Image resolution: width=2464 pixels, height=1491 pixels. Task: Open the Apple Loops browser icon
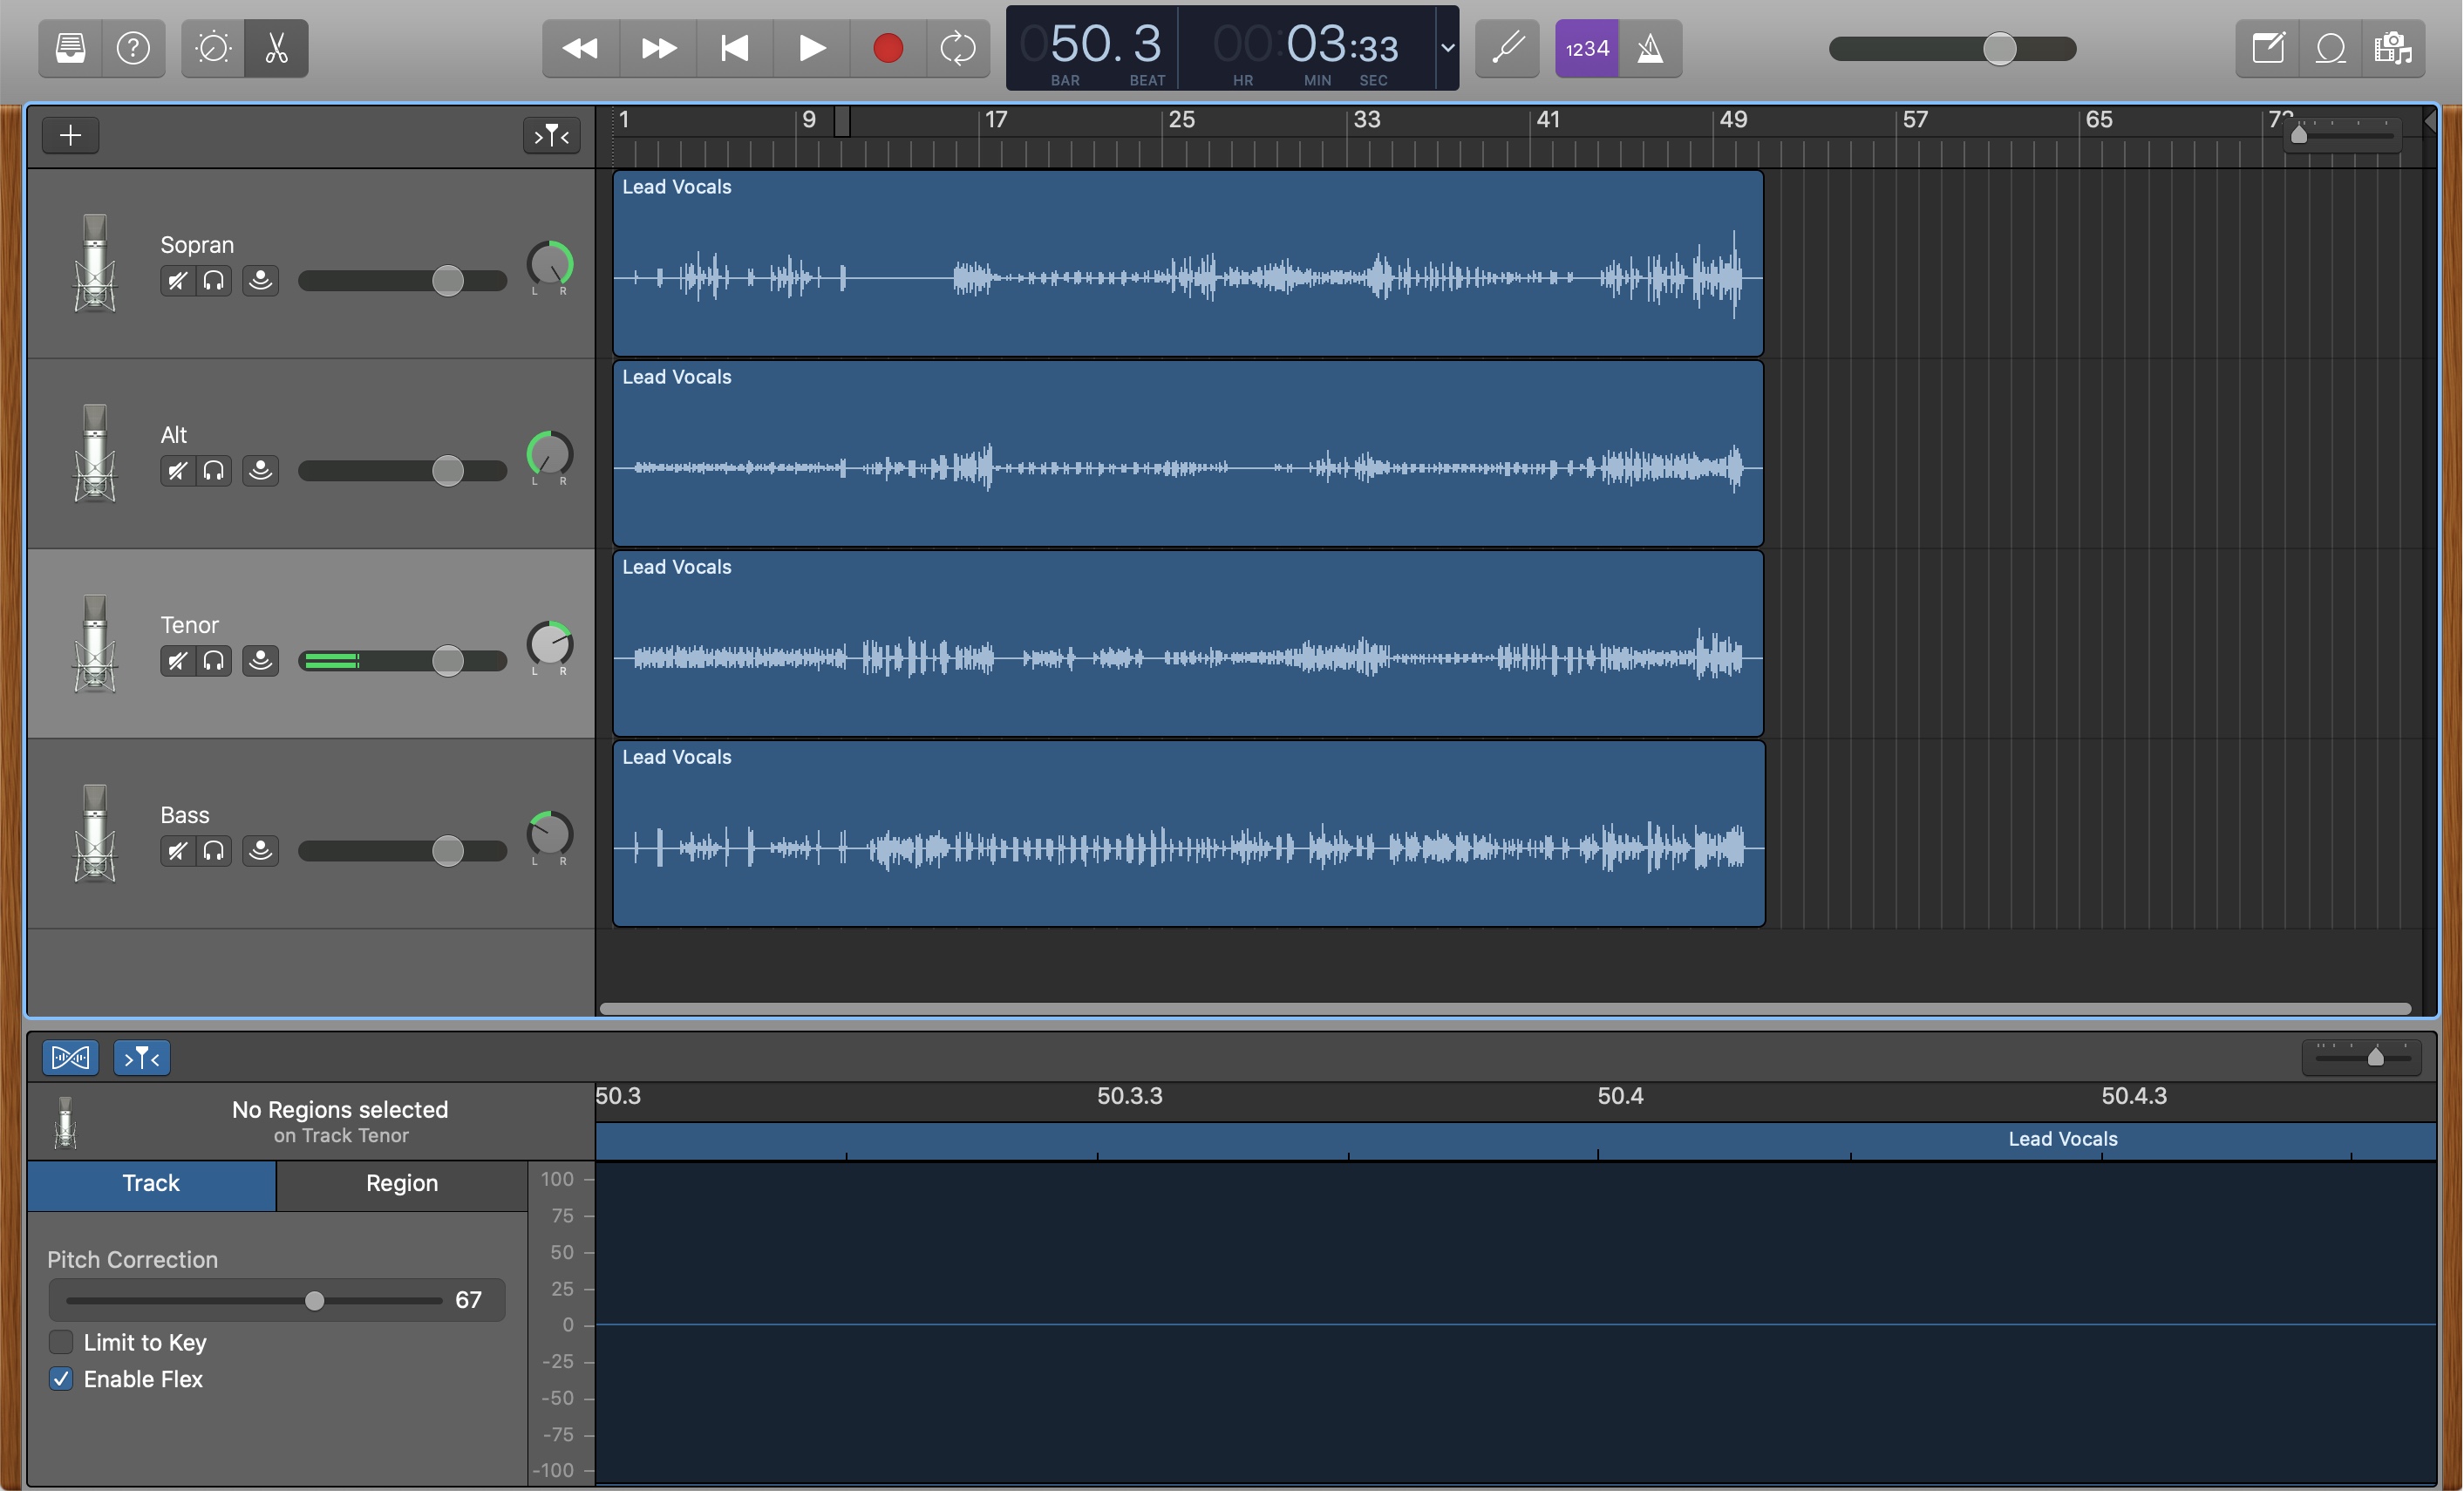coord(2330,48)
